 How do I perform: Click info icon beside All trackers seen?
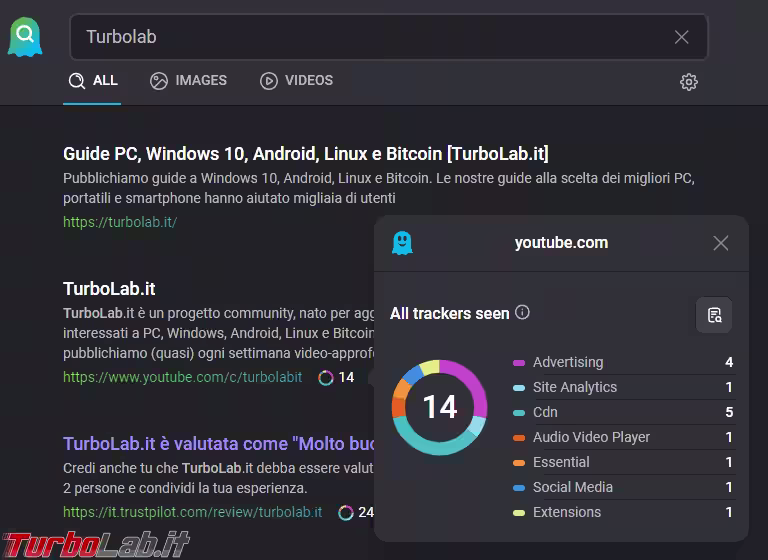[522, 312]
